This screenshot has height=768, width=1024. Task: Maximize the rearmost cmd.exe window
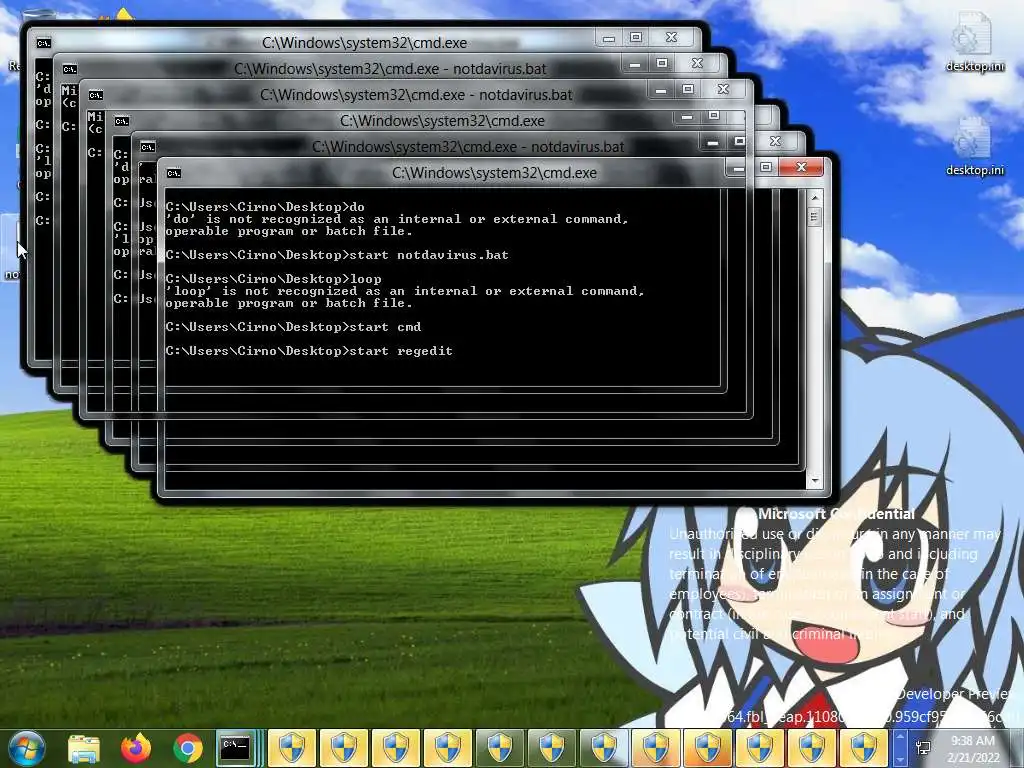click(x=635, y=38)
